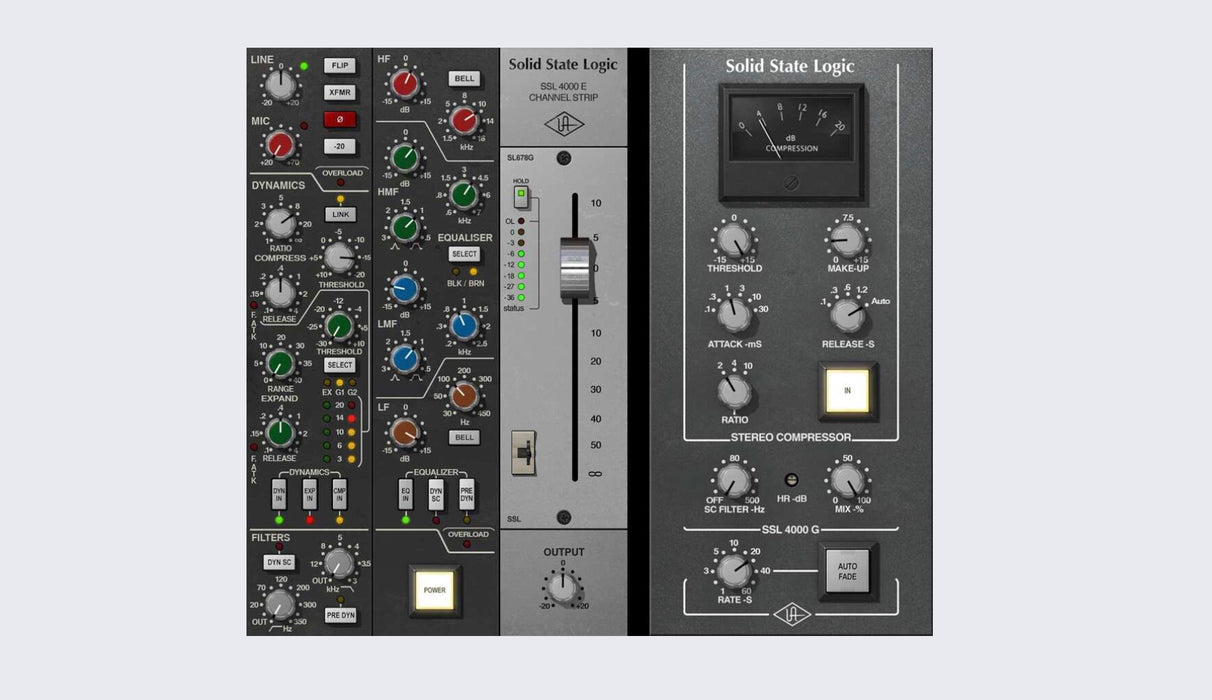This screenshot has height=700, width=1212.
Task: Click the LINE input gain knob
Action: [x=281, y=87]
